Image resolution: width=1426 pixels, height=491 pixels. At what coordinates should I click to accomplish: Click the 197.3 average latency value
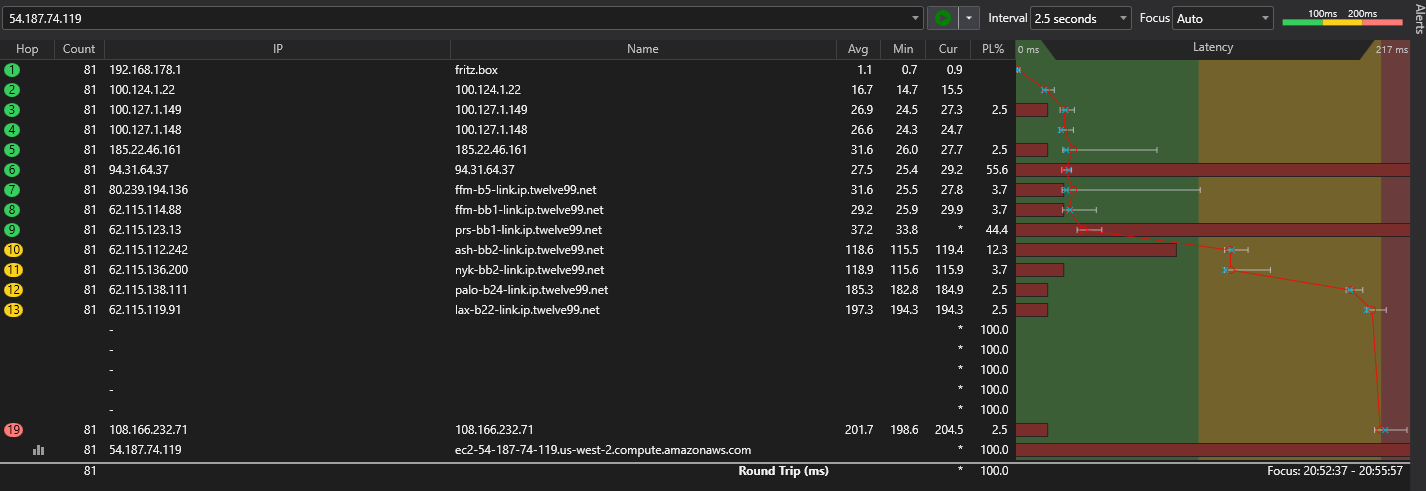[x=860, y=310]
